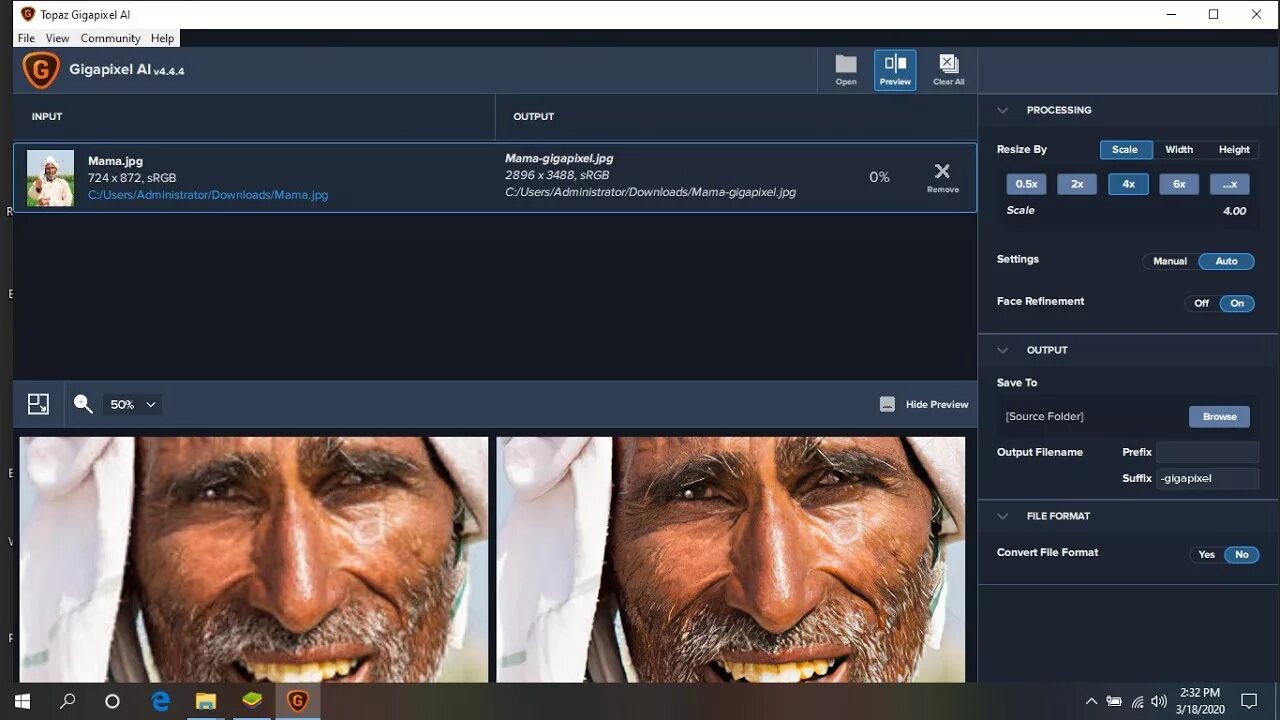1280x720 pixels.
Task: Click the Browse button
Action: pyautogui.click(x=1219, y=417)
